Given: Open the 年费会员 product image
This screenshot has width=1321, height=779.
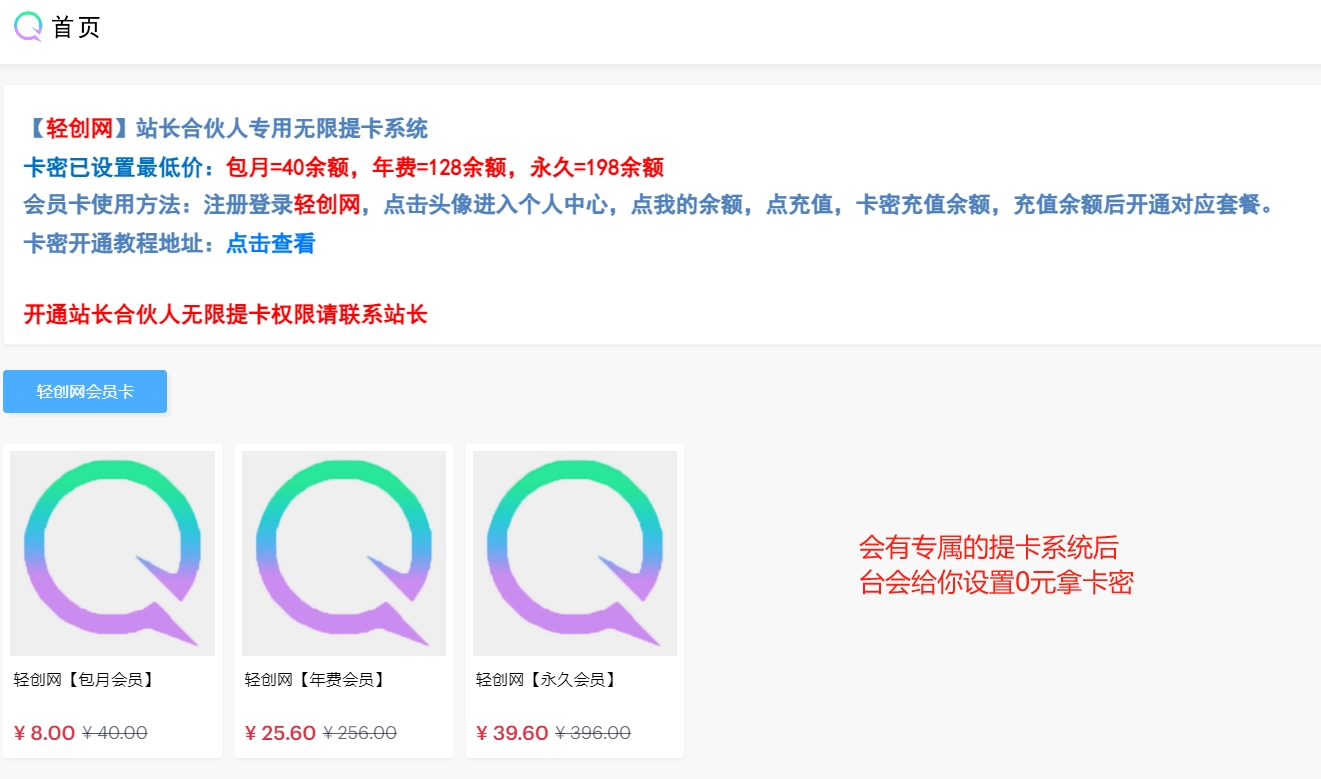Looking at the screenshot, I should (344, 553).
